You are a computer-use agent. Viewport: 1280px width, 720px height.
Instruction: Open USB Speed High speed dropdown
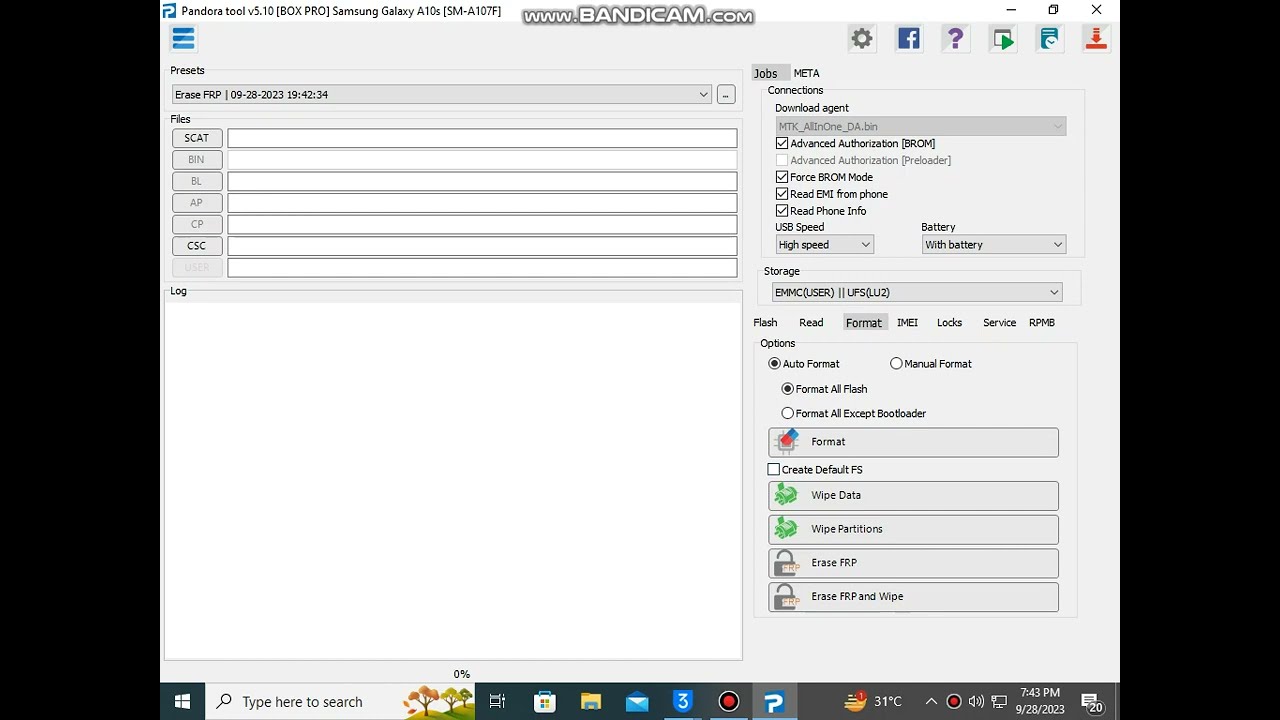(825, 245)
